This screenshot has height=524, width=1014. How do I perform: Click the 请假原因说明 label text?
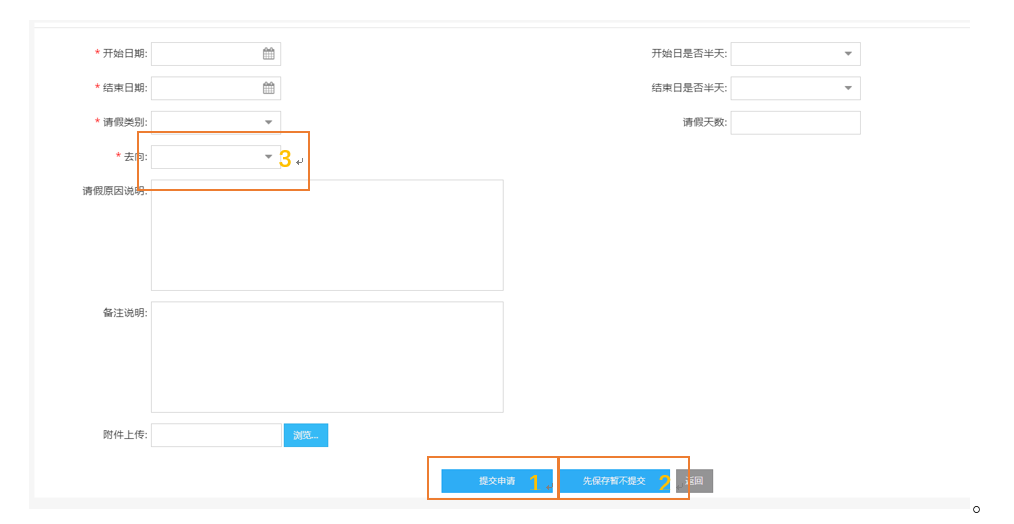[114, 191]
